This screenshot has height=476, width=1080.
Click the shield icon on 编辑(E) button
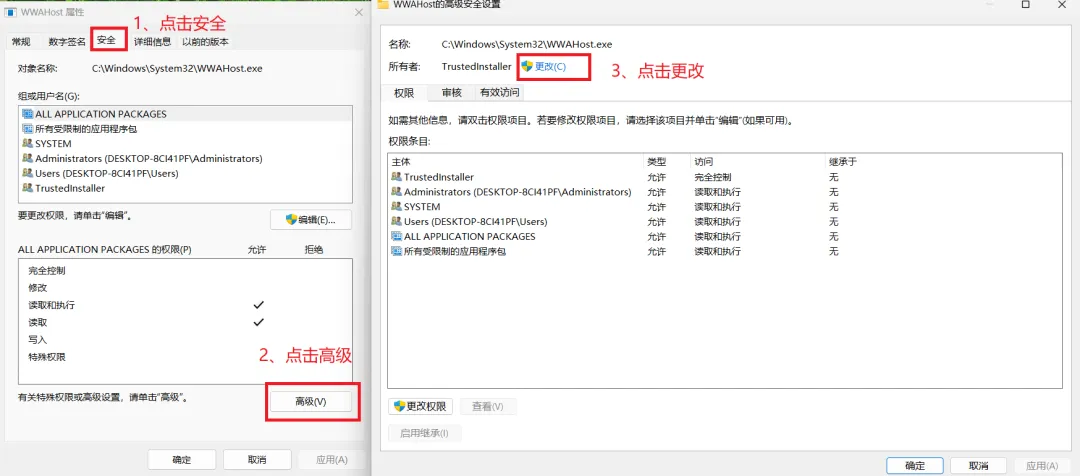291,220
